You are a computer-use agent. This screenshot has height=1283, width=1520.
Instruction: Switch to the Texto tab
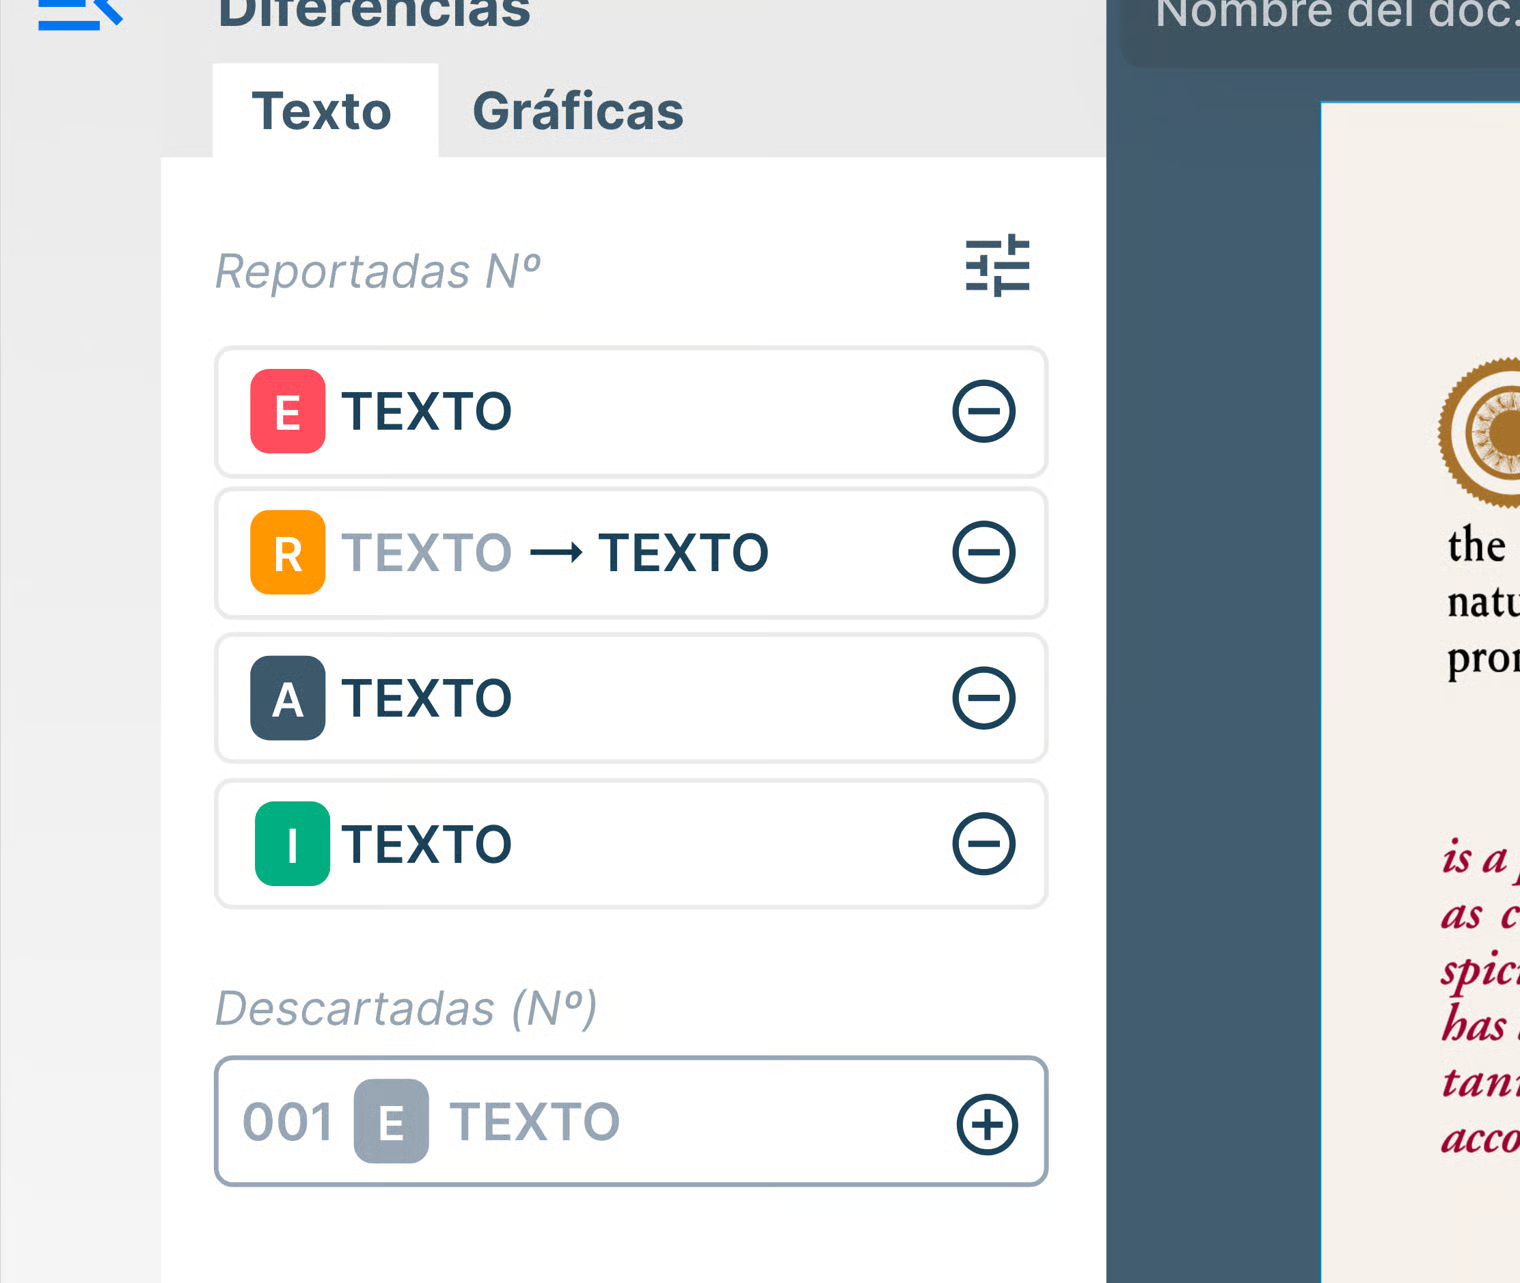(x=322, y=111)
